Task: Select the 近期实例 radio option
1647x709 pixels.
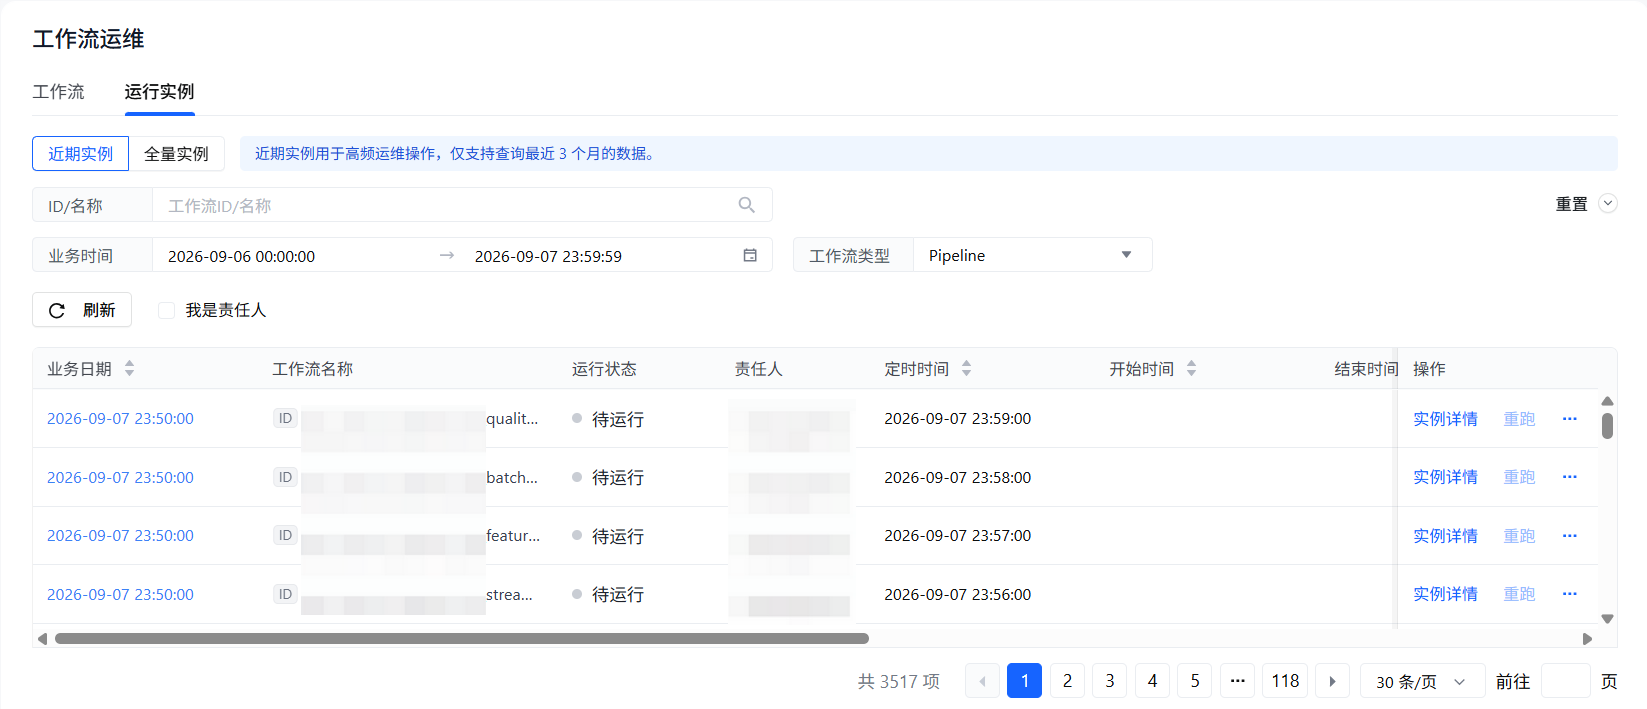Action: [81, 154]
